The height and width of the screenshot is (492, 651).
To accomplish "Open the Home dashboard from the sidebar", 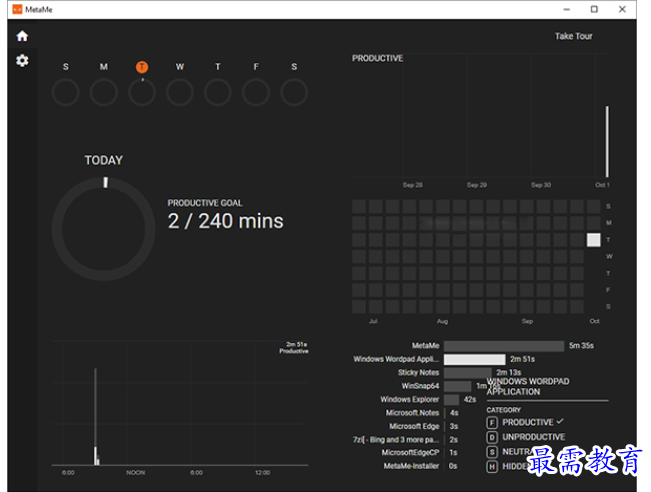I will coord(22,36).
